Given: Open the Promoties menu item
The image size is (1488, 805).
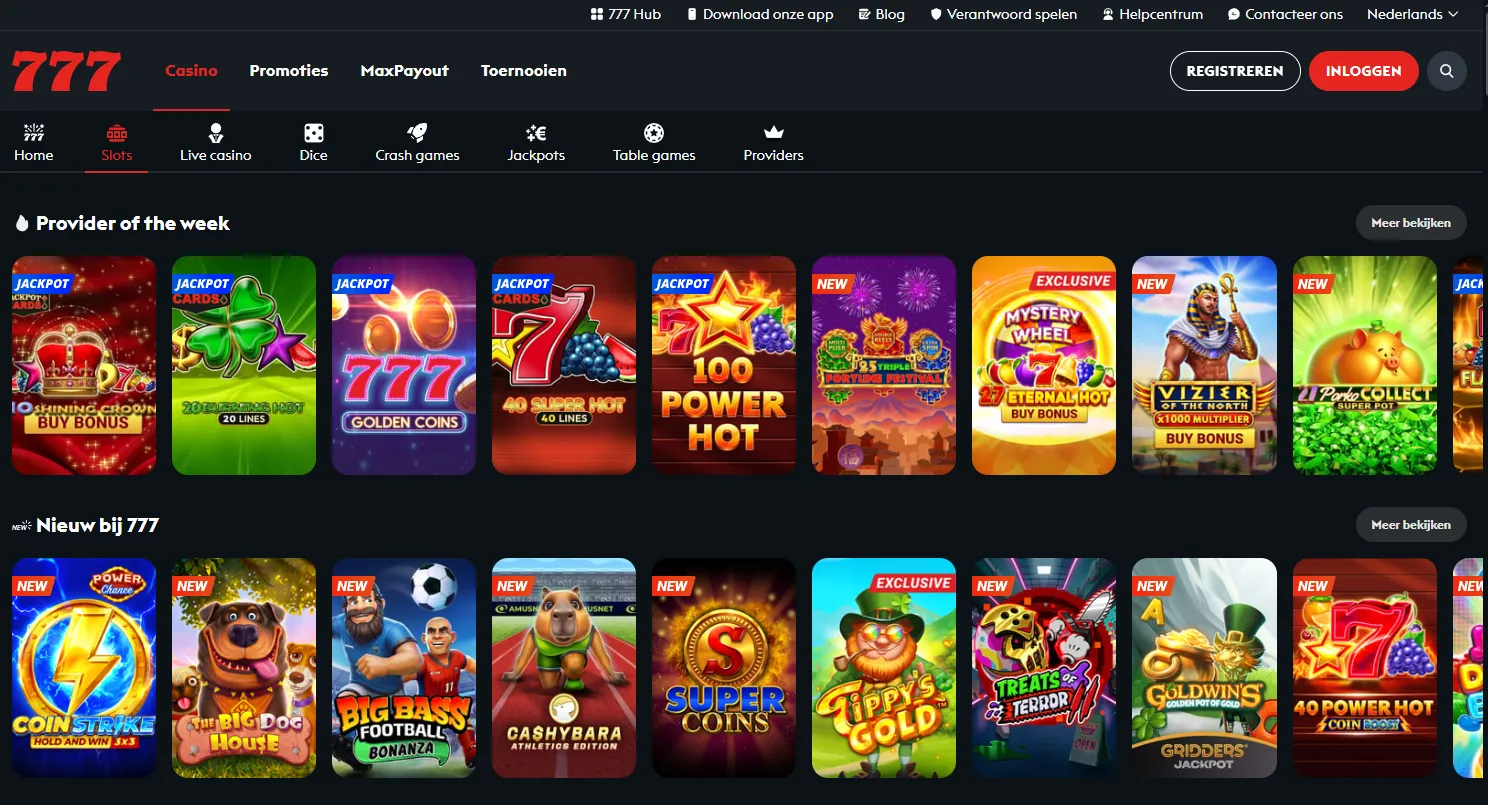Looking at the screenshot, I should [289, 70].
